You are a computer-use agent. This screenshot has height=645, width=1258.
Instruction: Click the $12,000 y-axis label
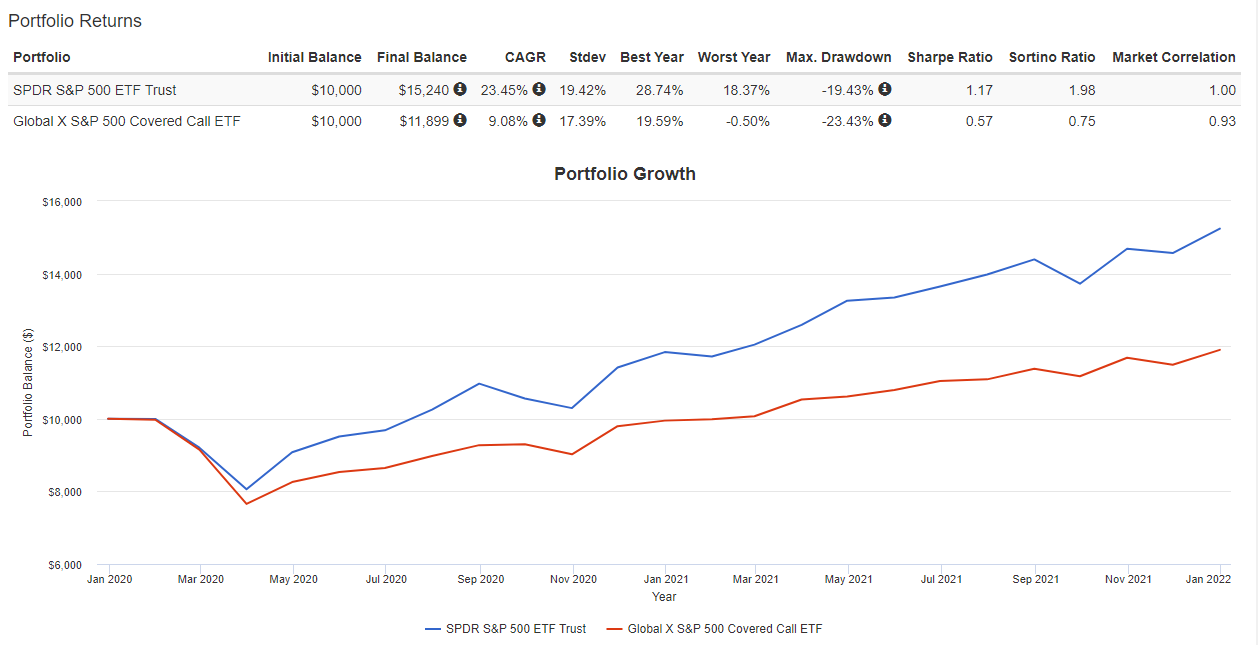point(62,347)
